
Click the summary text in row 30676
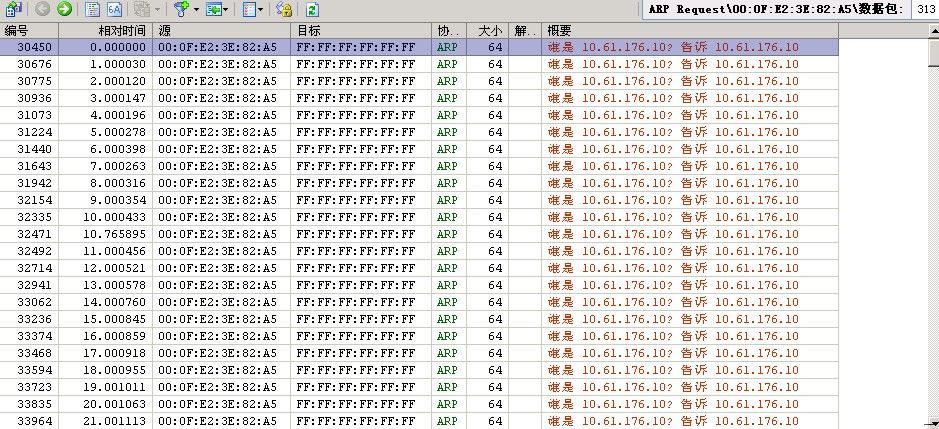coord(673,64)
